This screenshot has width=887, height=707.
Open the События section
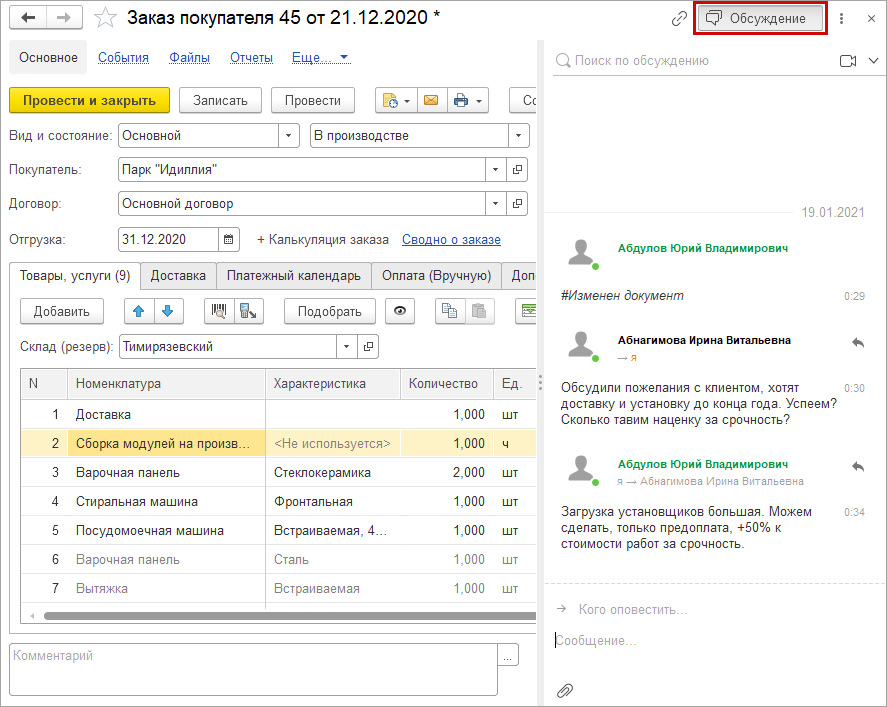(x=123, y=58)
